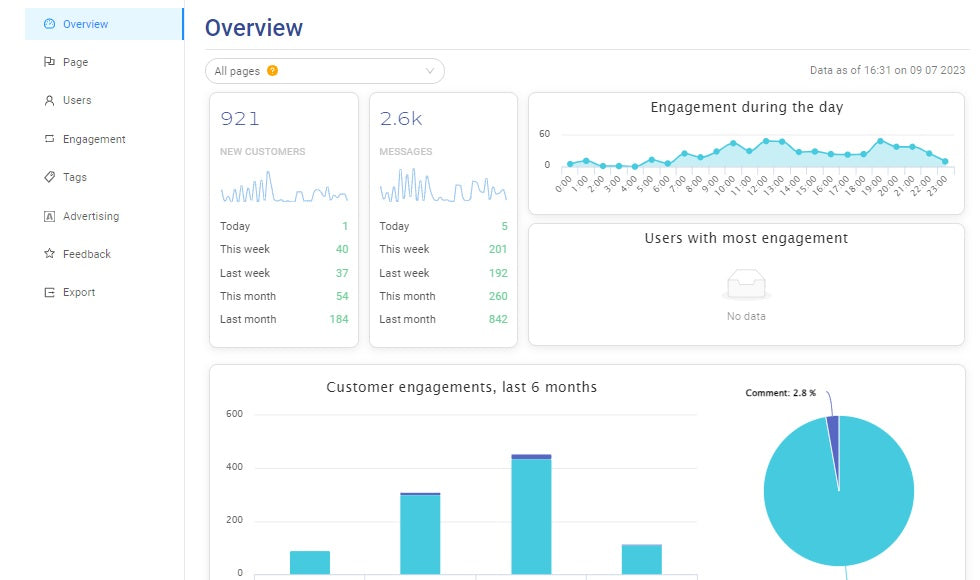This screenshot has height=580, width=980.
Task: Click the Export icon in sidebar
Action: 50,292
